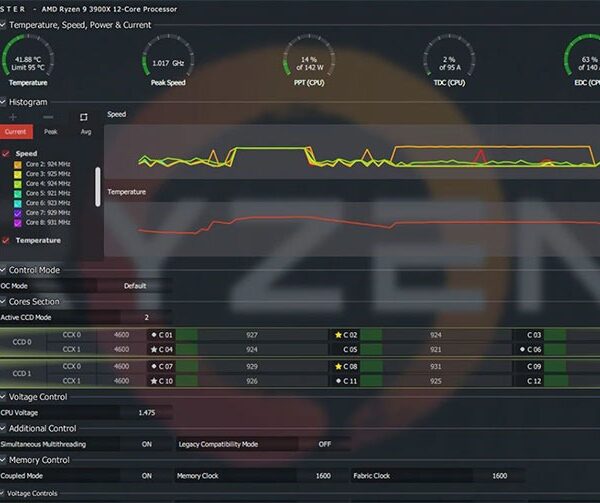Click the histogram fit-to-view square icon
600x503 pixels.
point(83,117)
